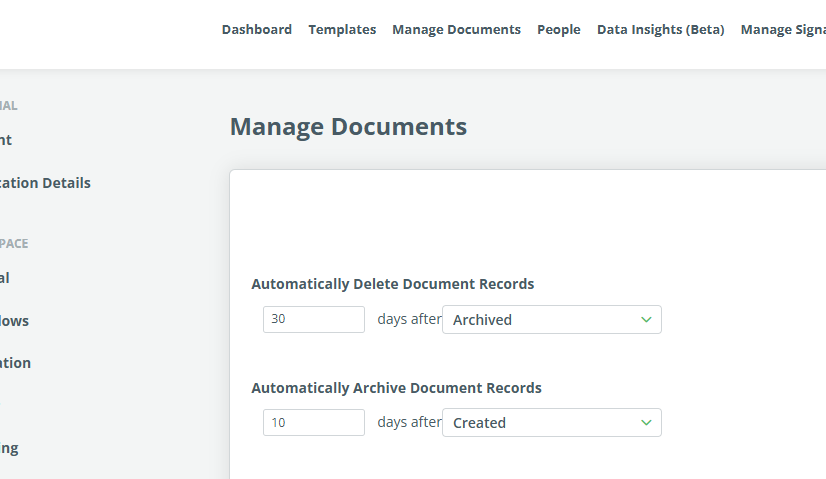Image resolution: width=826 pixels, height=479 pixels.
Task: Open the Templates page
Action: coord(342,30)
